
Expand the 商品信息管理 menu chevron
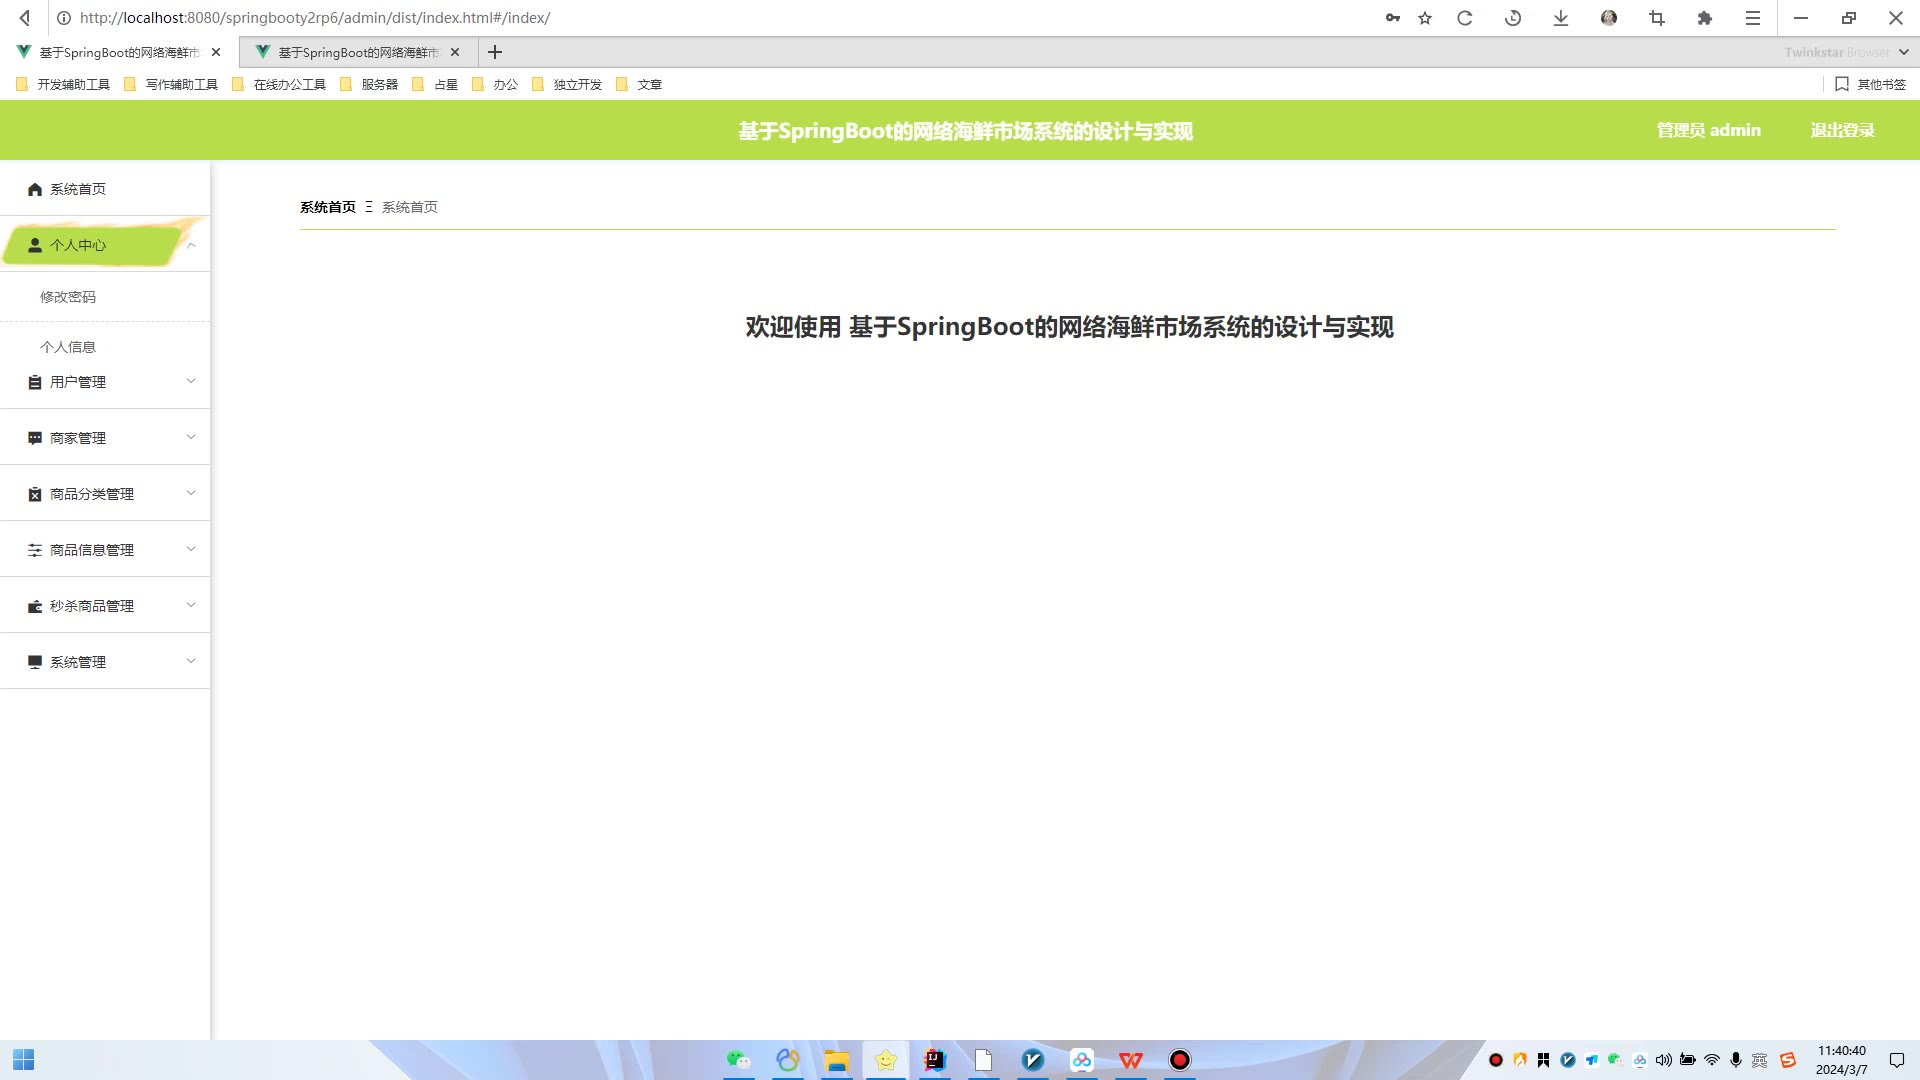[191, 549]
